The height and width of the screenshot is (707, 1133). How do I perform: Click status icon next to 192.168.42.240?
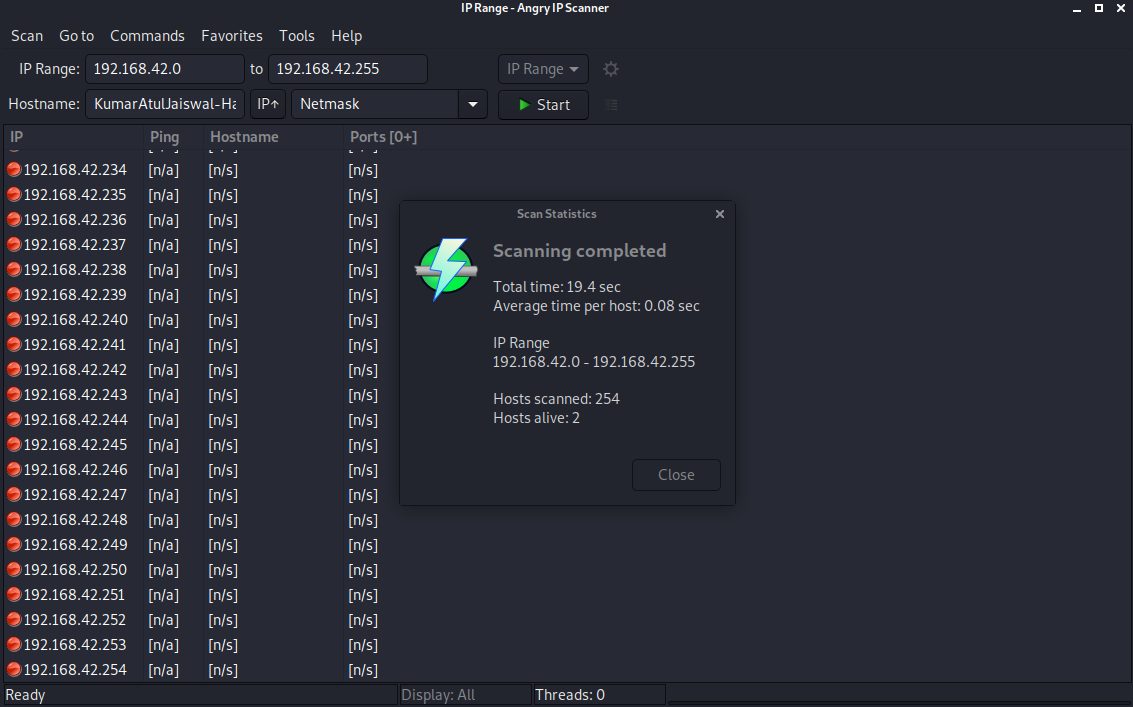tap(12, 319)
